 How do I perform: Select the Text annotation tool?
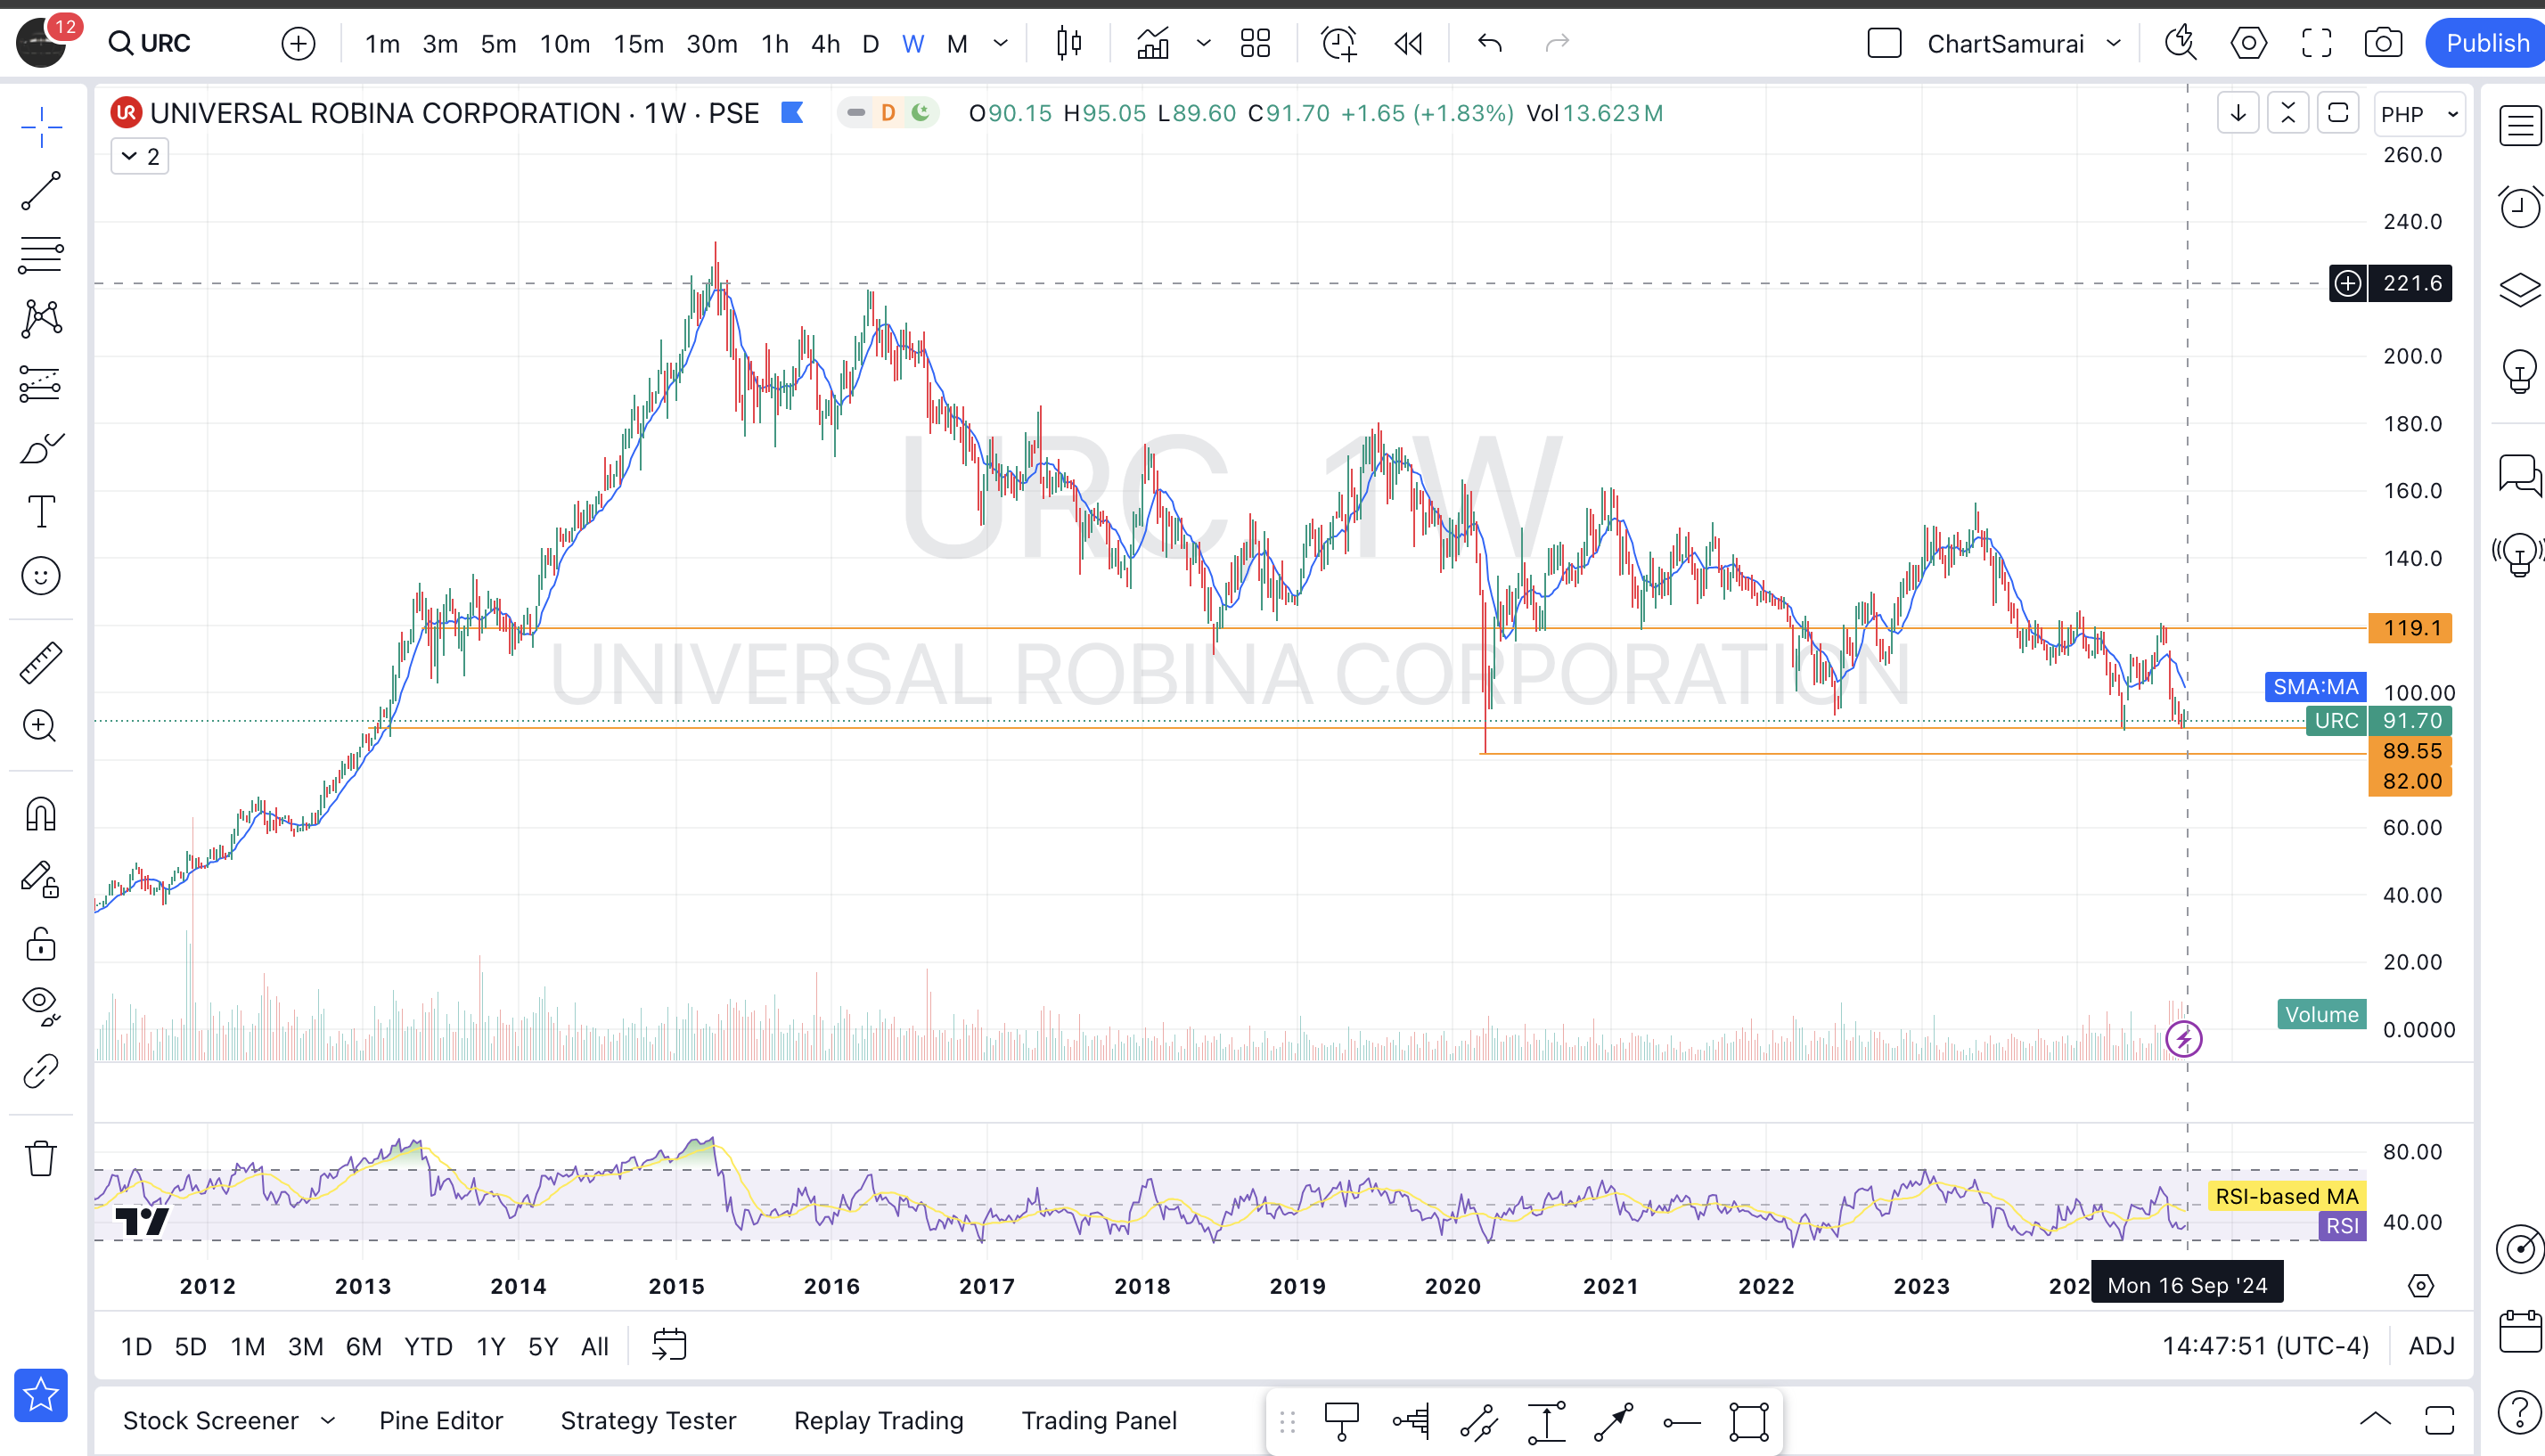41,512
